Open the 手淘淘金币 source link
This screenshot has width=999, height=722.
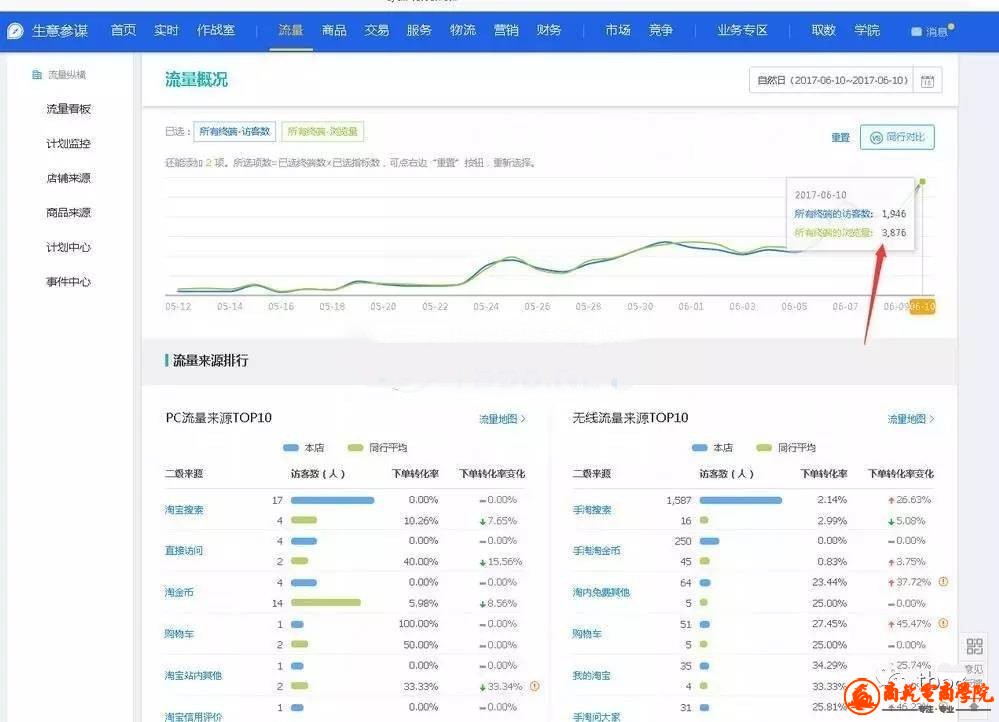tap(596, 551)
